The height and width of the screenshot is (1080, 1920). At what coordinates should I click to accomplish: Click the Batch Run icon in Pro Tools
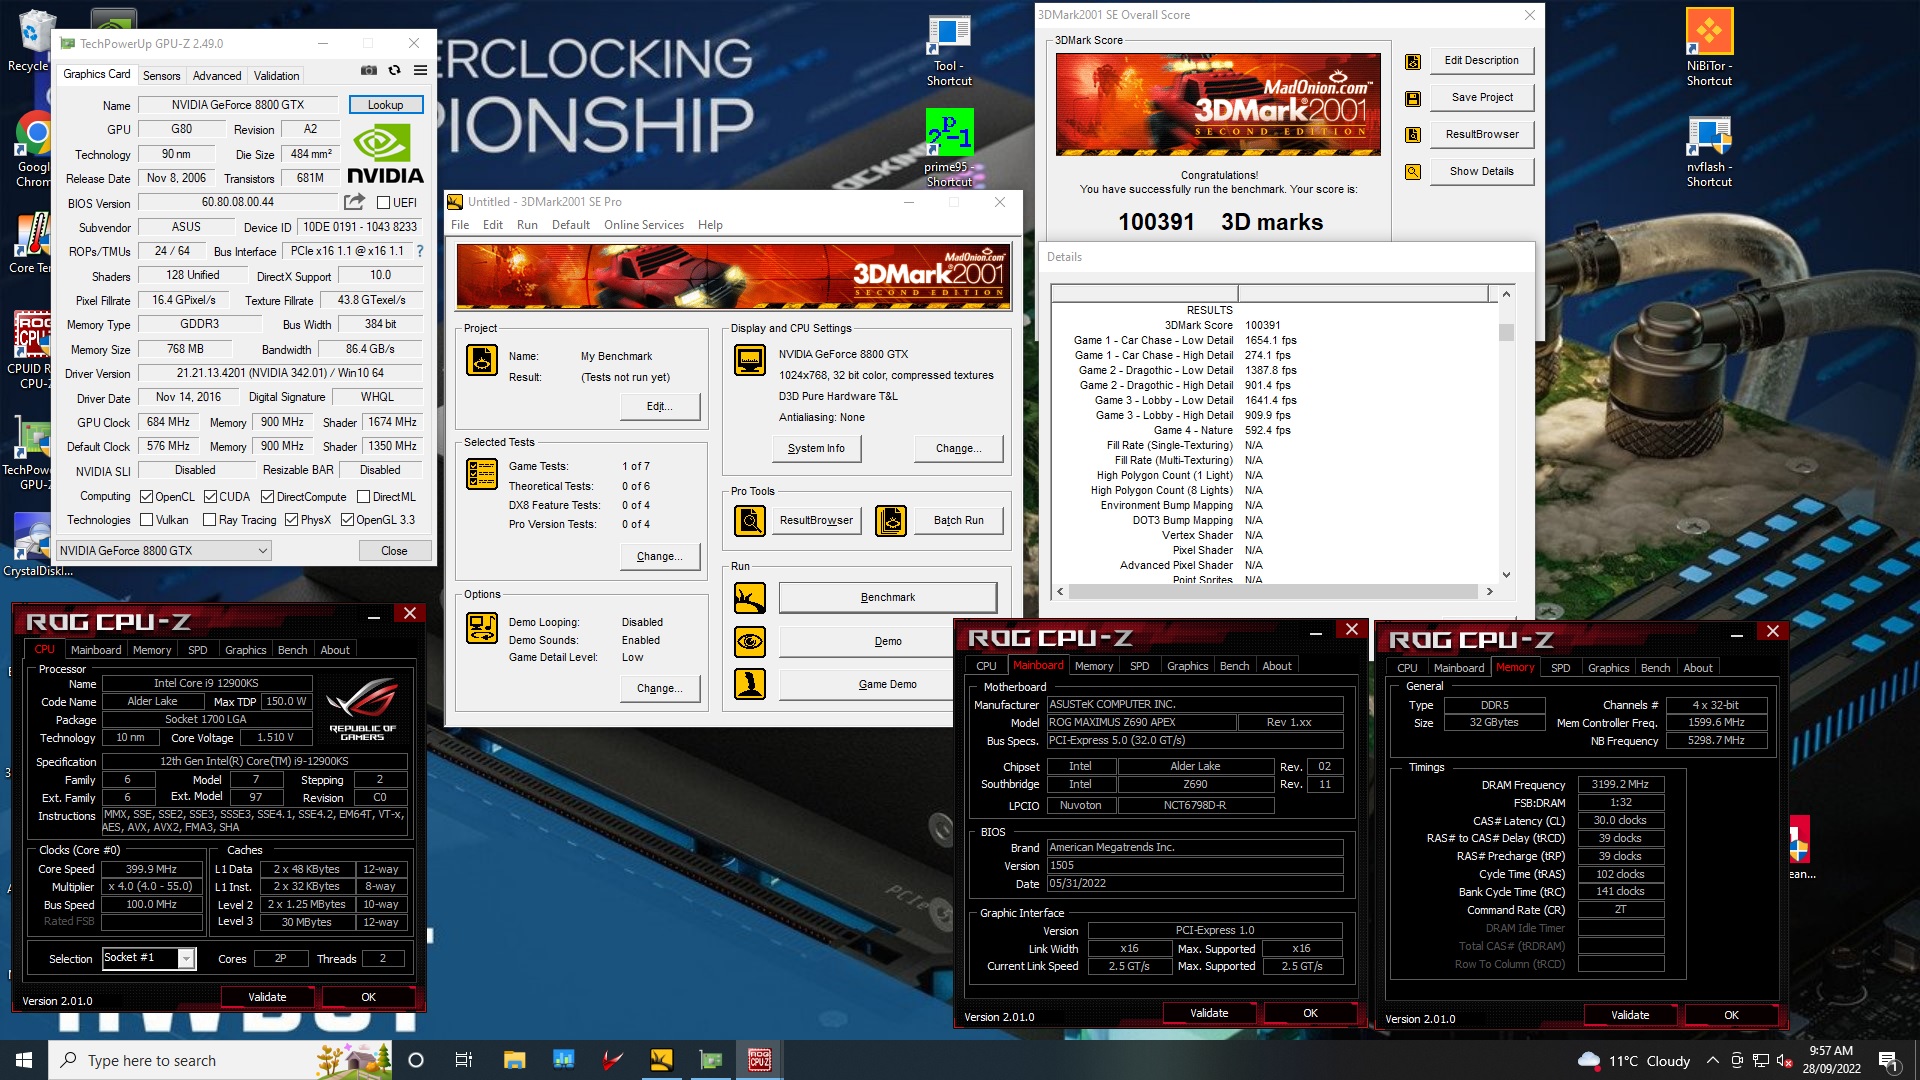point(891,520)
